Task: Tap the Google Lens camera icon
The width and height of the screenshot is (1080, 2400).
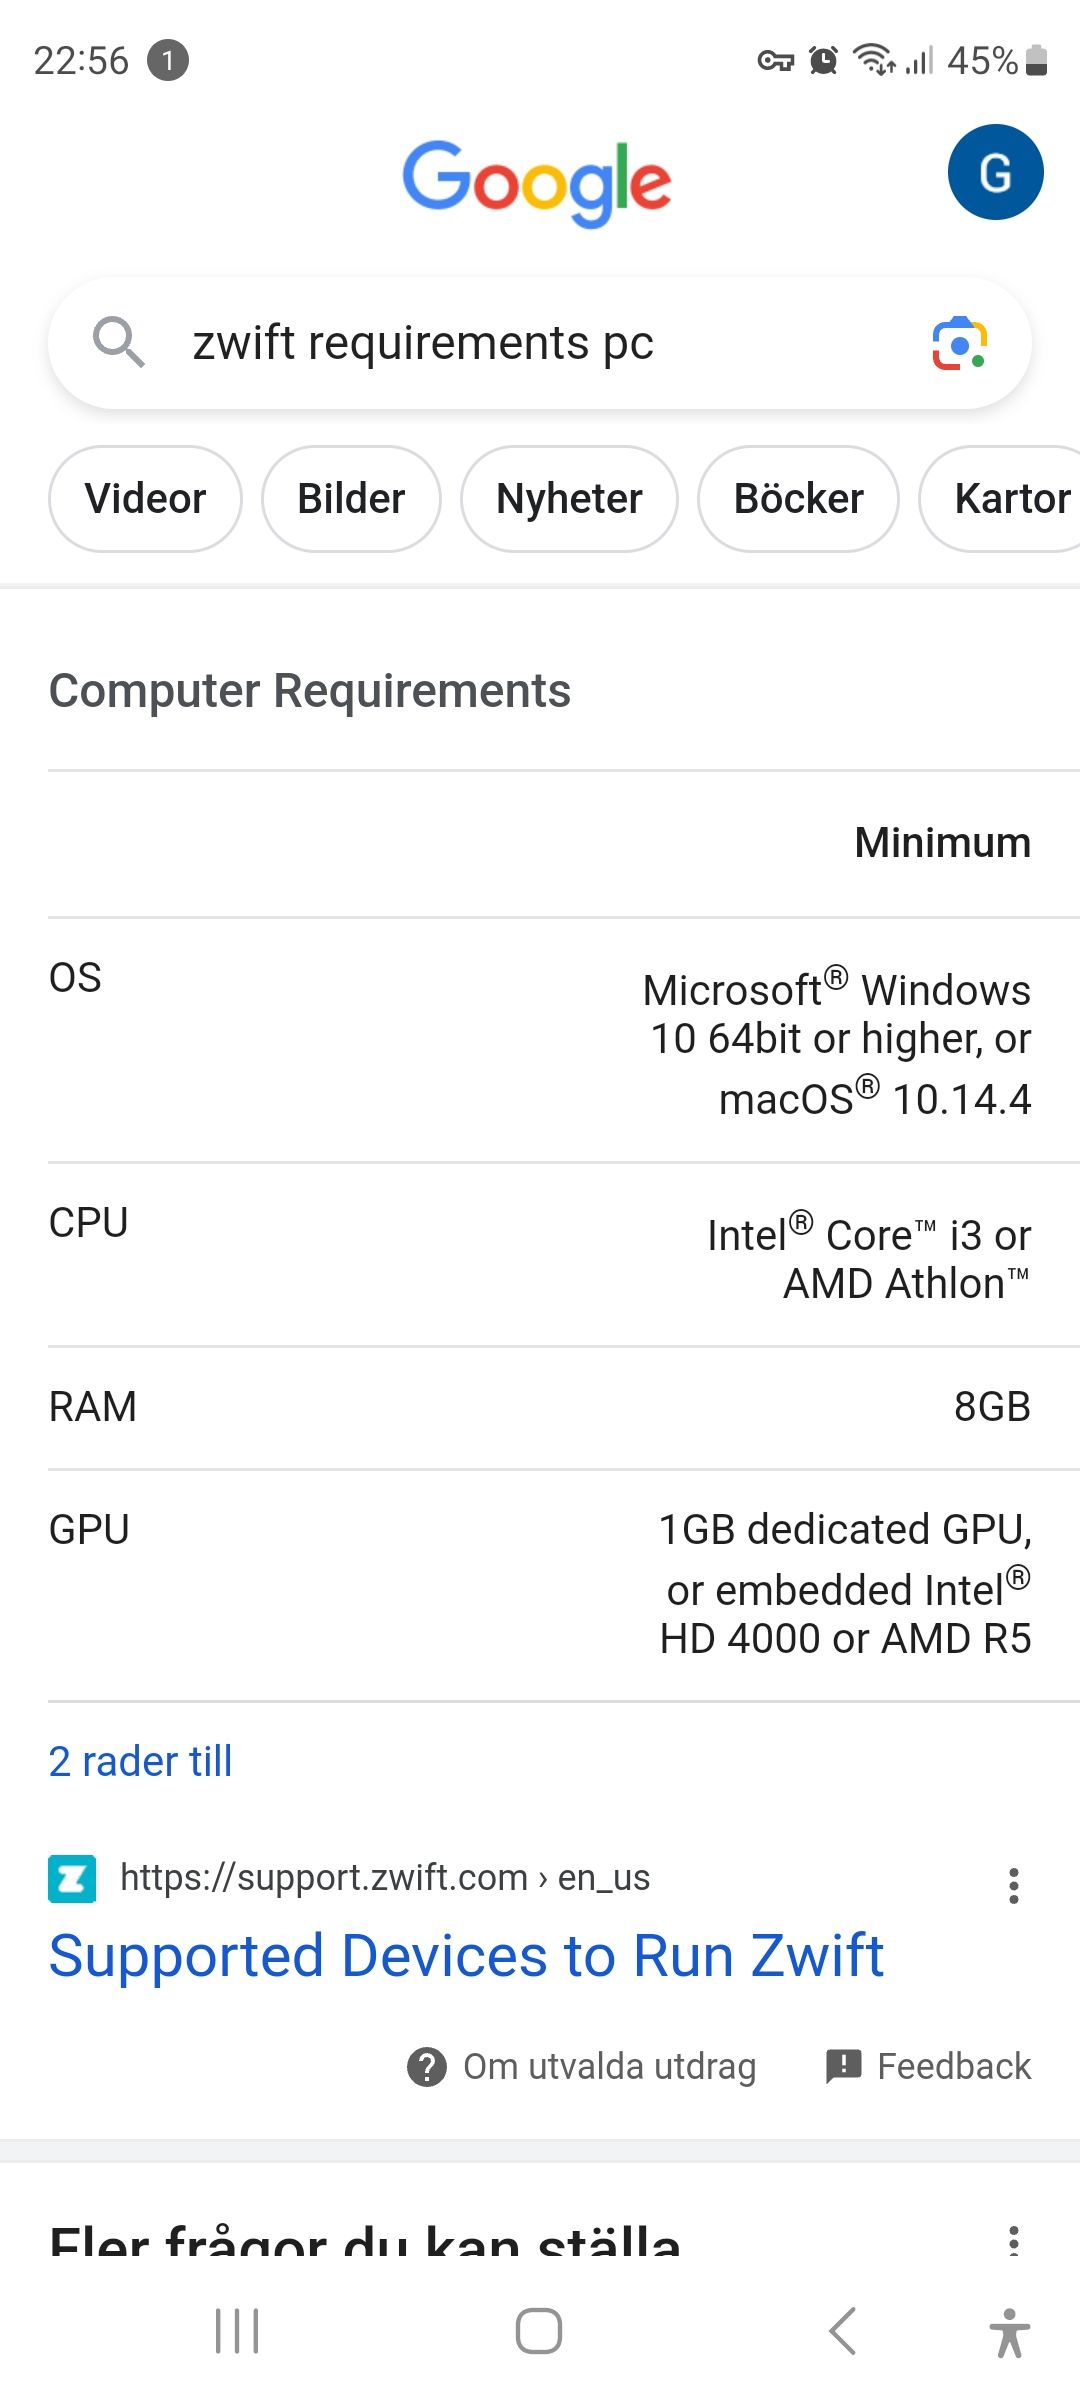Action: [x=960, y=344]
